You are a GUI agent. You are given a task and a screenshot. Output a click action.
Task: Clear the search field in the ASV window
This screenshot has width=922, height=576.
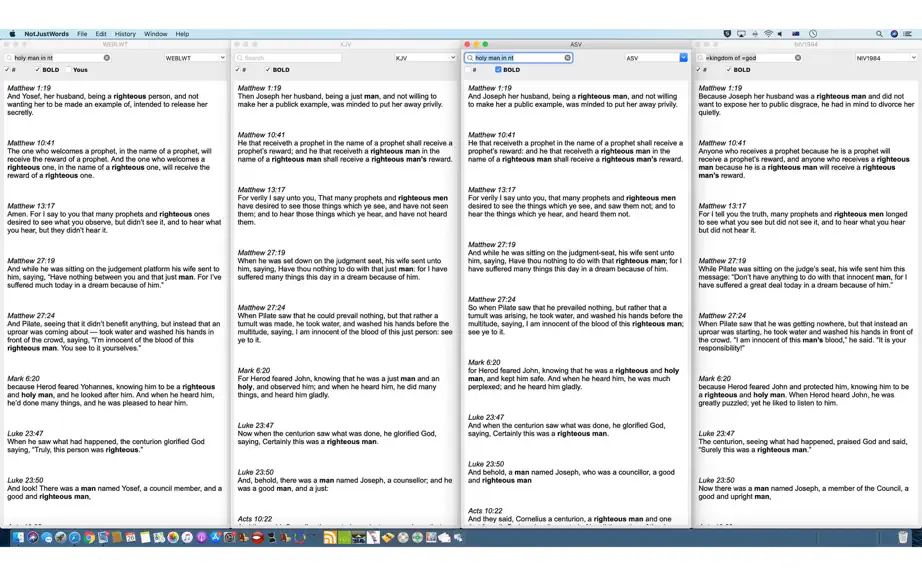pos(567,58)
